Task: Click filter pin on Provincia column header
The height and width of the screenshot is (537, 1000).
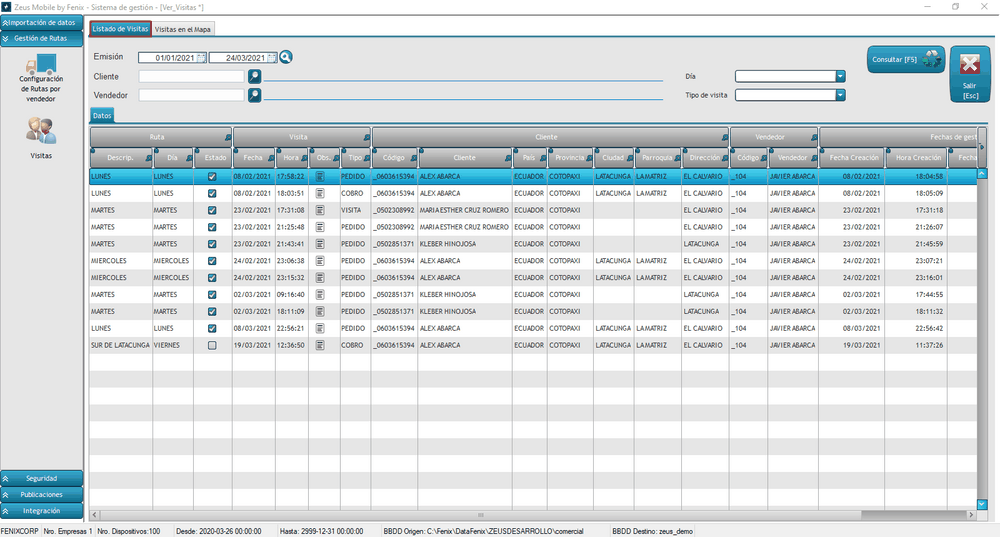Action: pos(589,158)
